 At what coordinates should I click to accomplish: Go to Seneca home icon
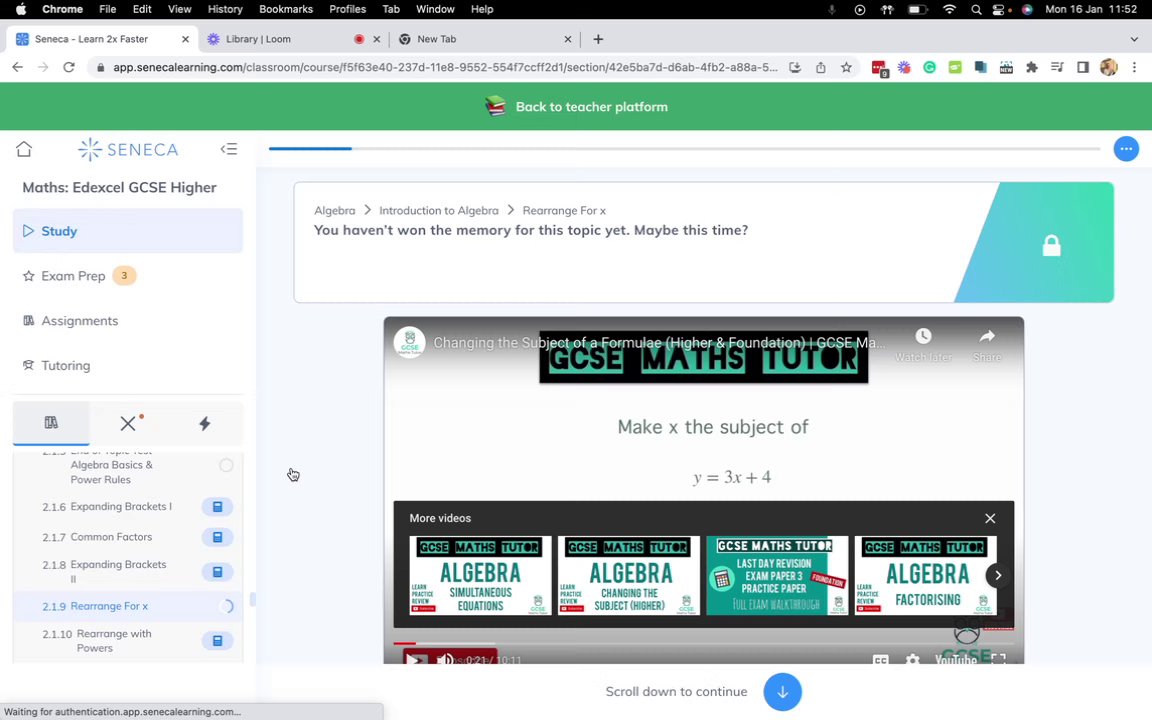tap(24, 149)
